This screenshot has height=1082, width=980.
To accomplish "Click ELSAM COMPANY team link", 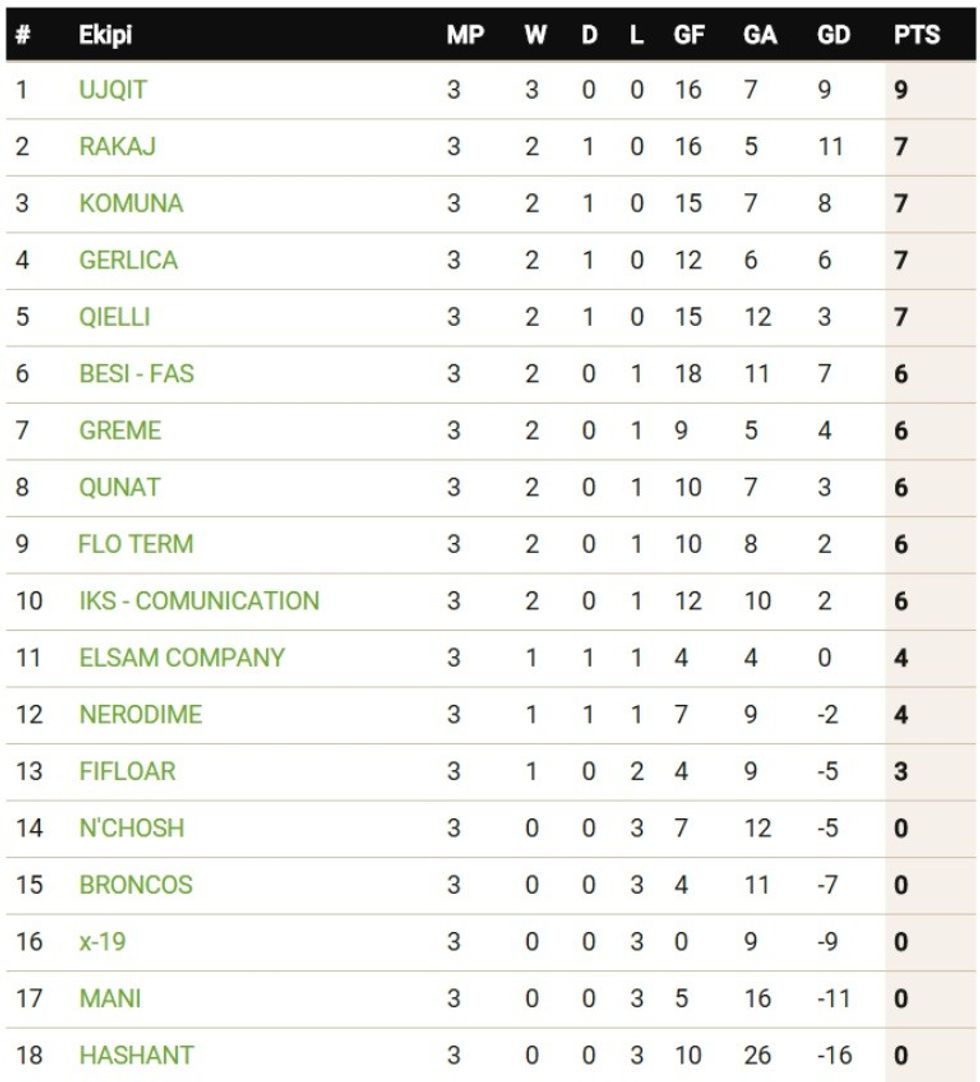I will click(x=182, y=658).
